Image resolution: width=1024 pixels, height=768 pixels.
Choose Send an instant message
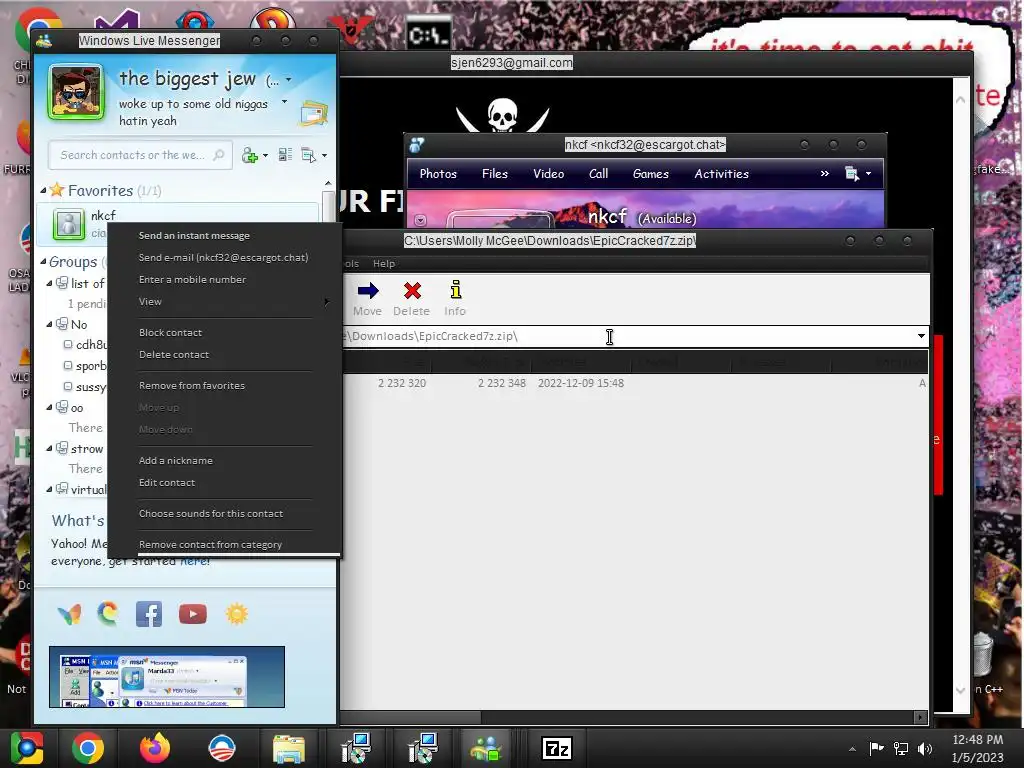[194, 236]
